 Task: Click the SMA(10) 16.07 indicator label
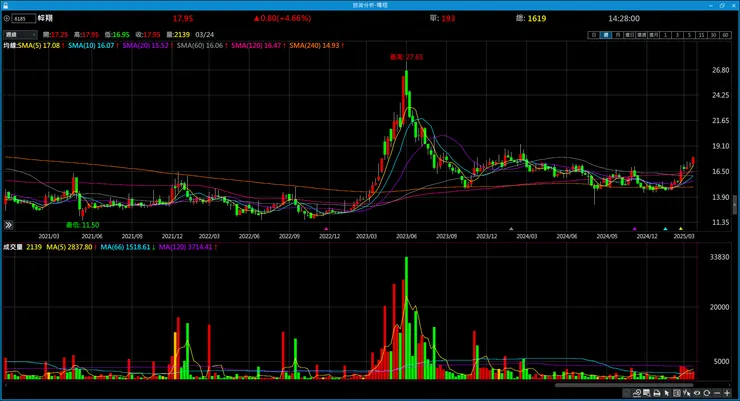coord(91,46)
